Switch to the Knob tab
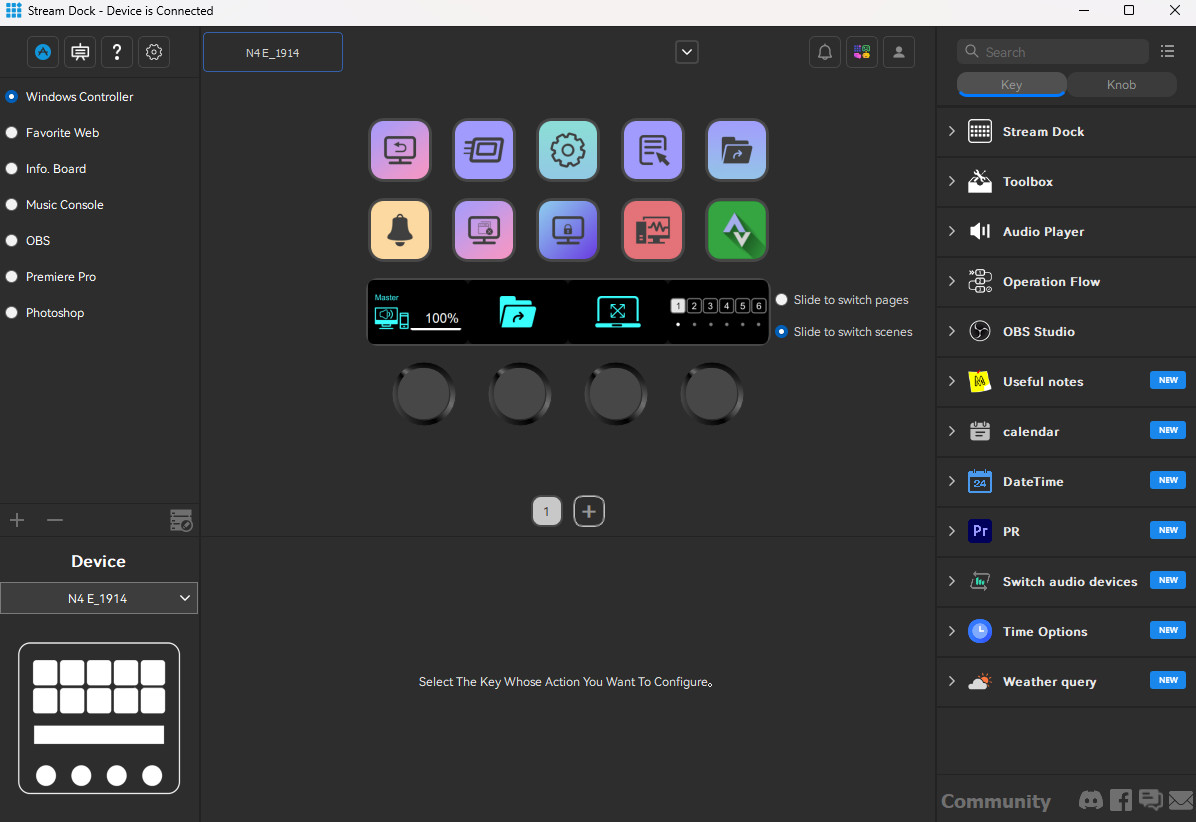Viewport: 1196px width, 822px height. coord(1121,85)
